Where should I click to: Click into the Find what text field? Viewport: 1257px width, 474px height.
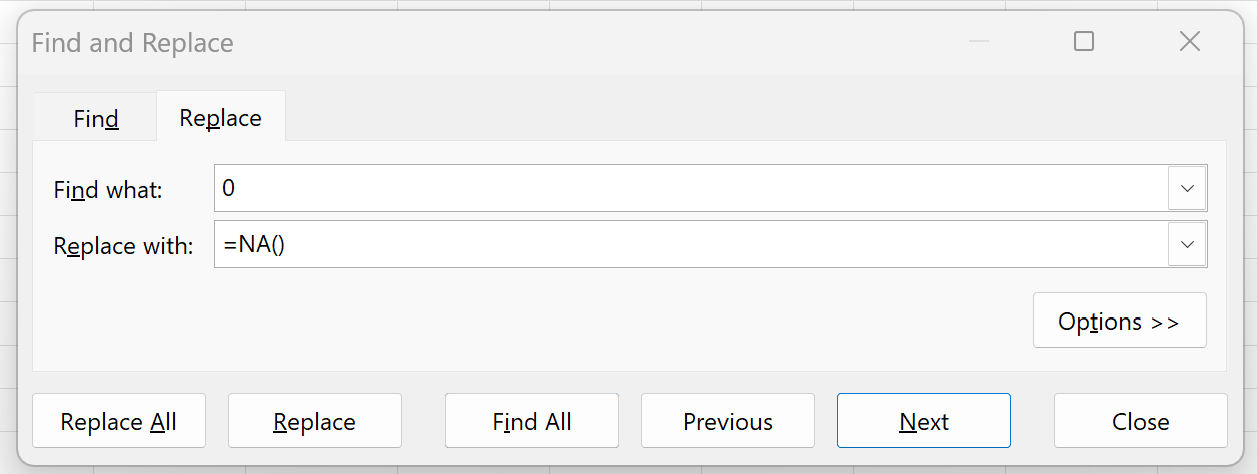pos(690,188)
